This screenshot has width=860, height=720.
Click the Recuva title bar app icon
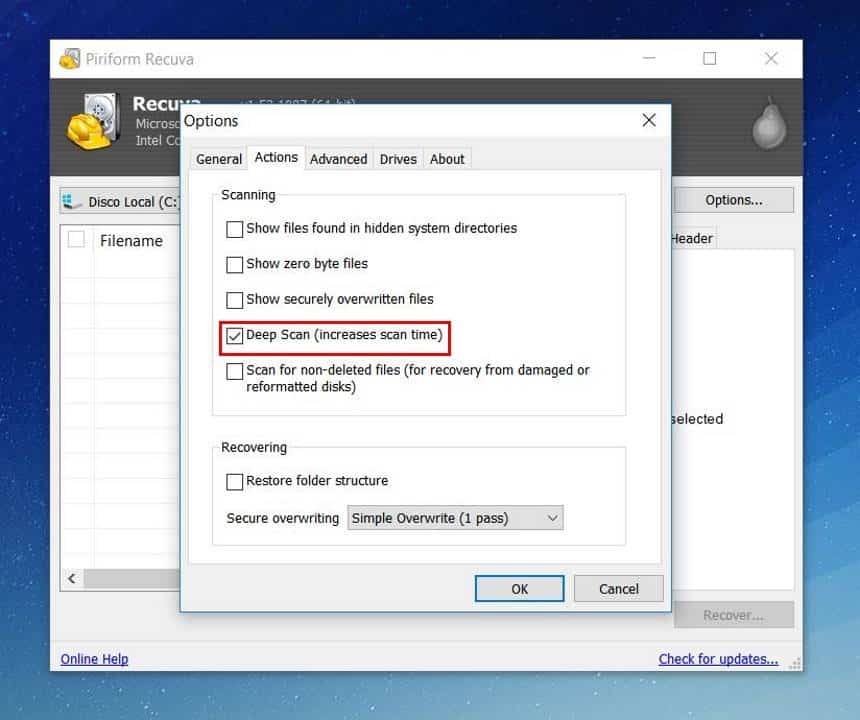tap(70, 59)
